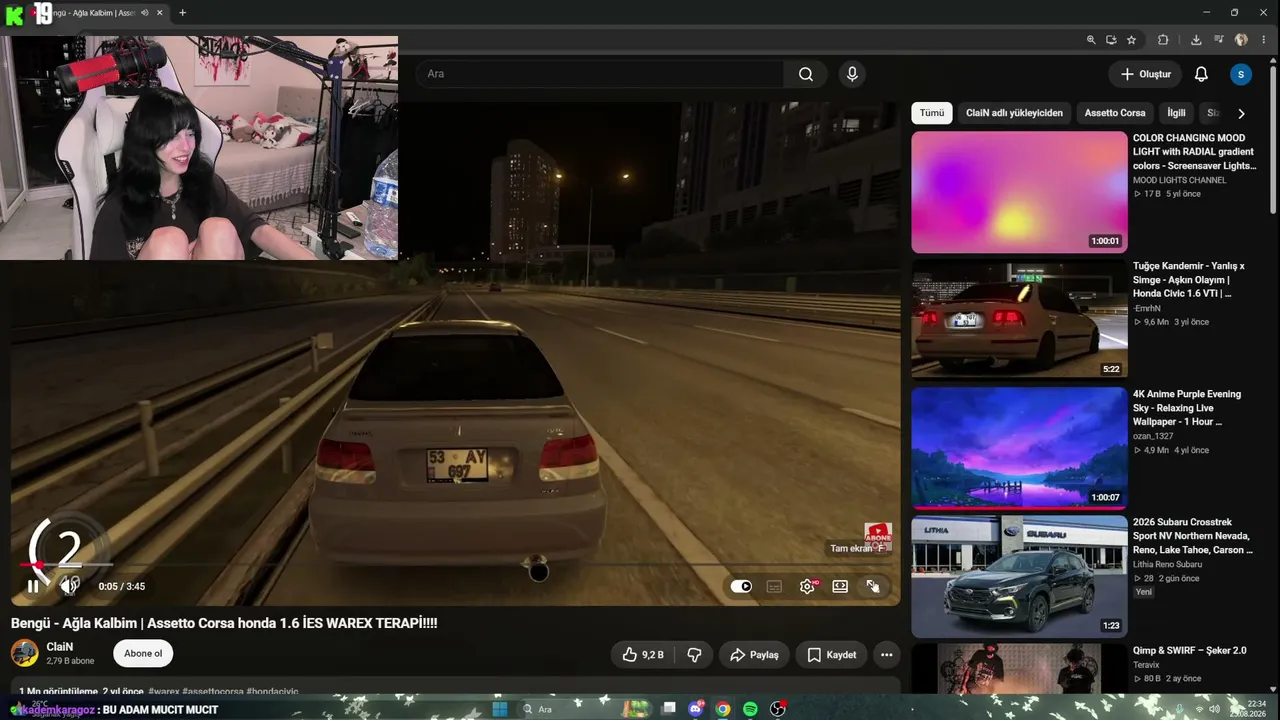
Task: Like the video with thumbs up
Action: [643, 655]
